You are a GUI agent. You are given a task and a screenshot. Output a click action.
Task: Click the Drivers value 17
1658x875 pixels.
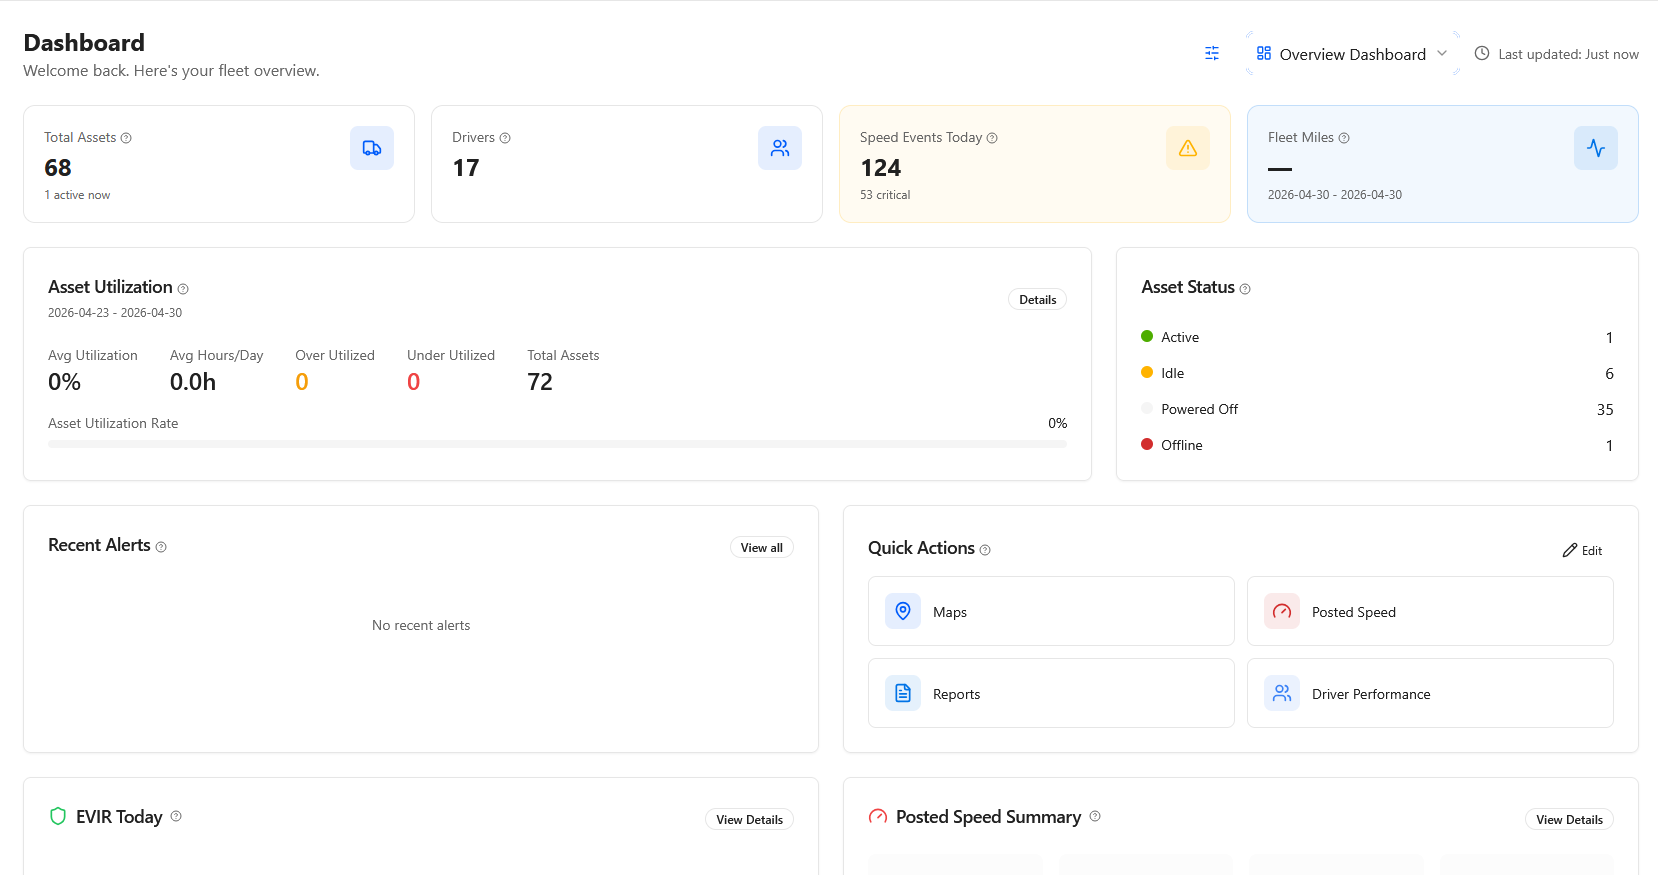point(466,168)
